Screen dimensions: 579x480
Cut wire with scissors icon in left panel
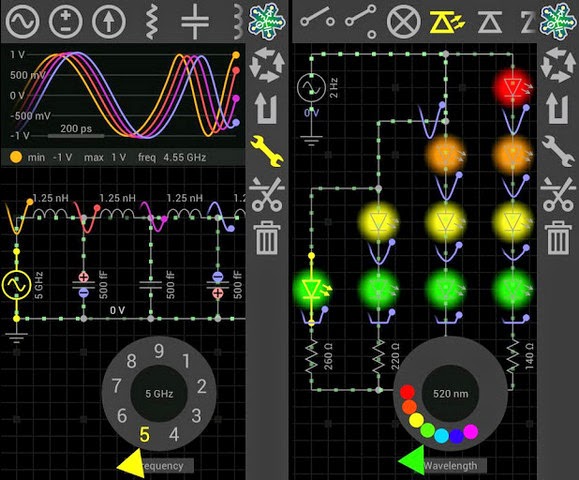point(267,194)
